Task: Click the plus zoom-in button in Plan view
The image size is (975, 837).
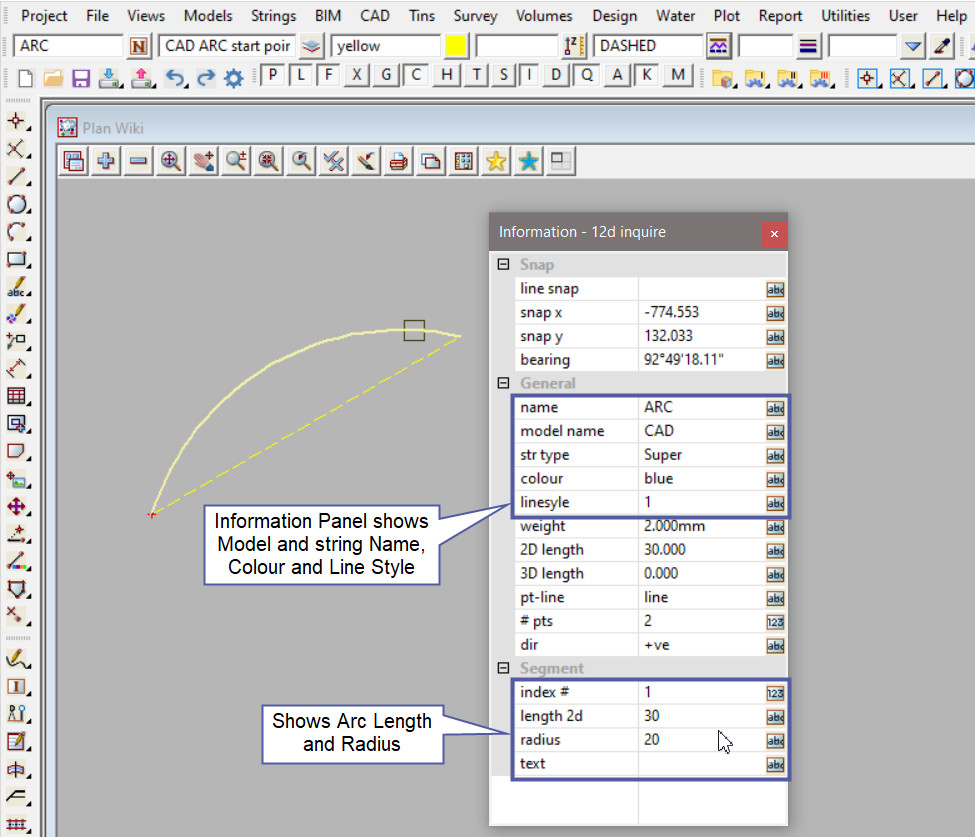Action: pyautogui.click(x=105, y=161)
